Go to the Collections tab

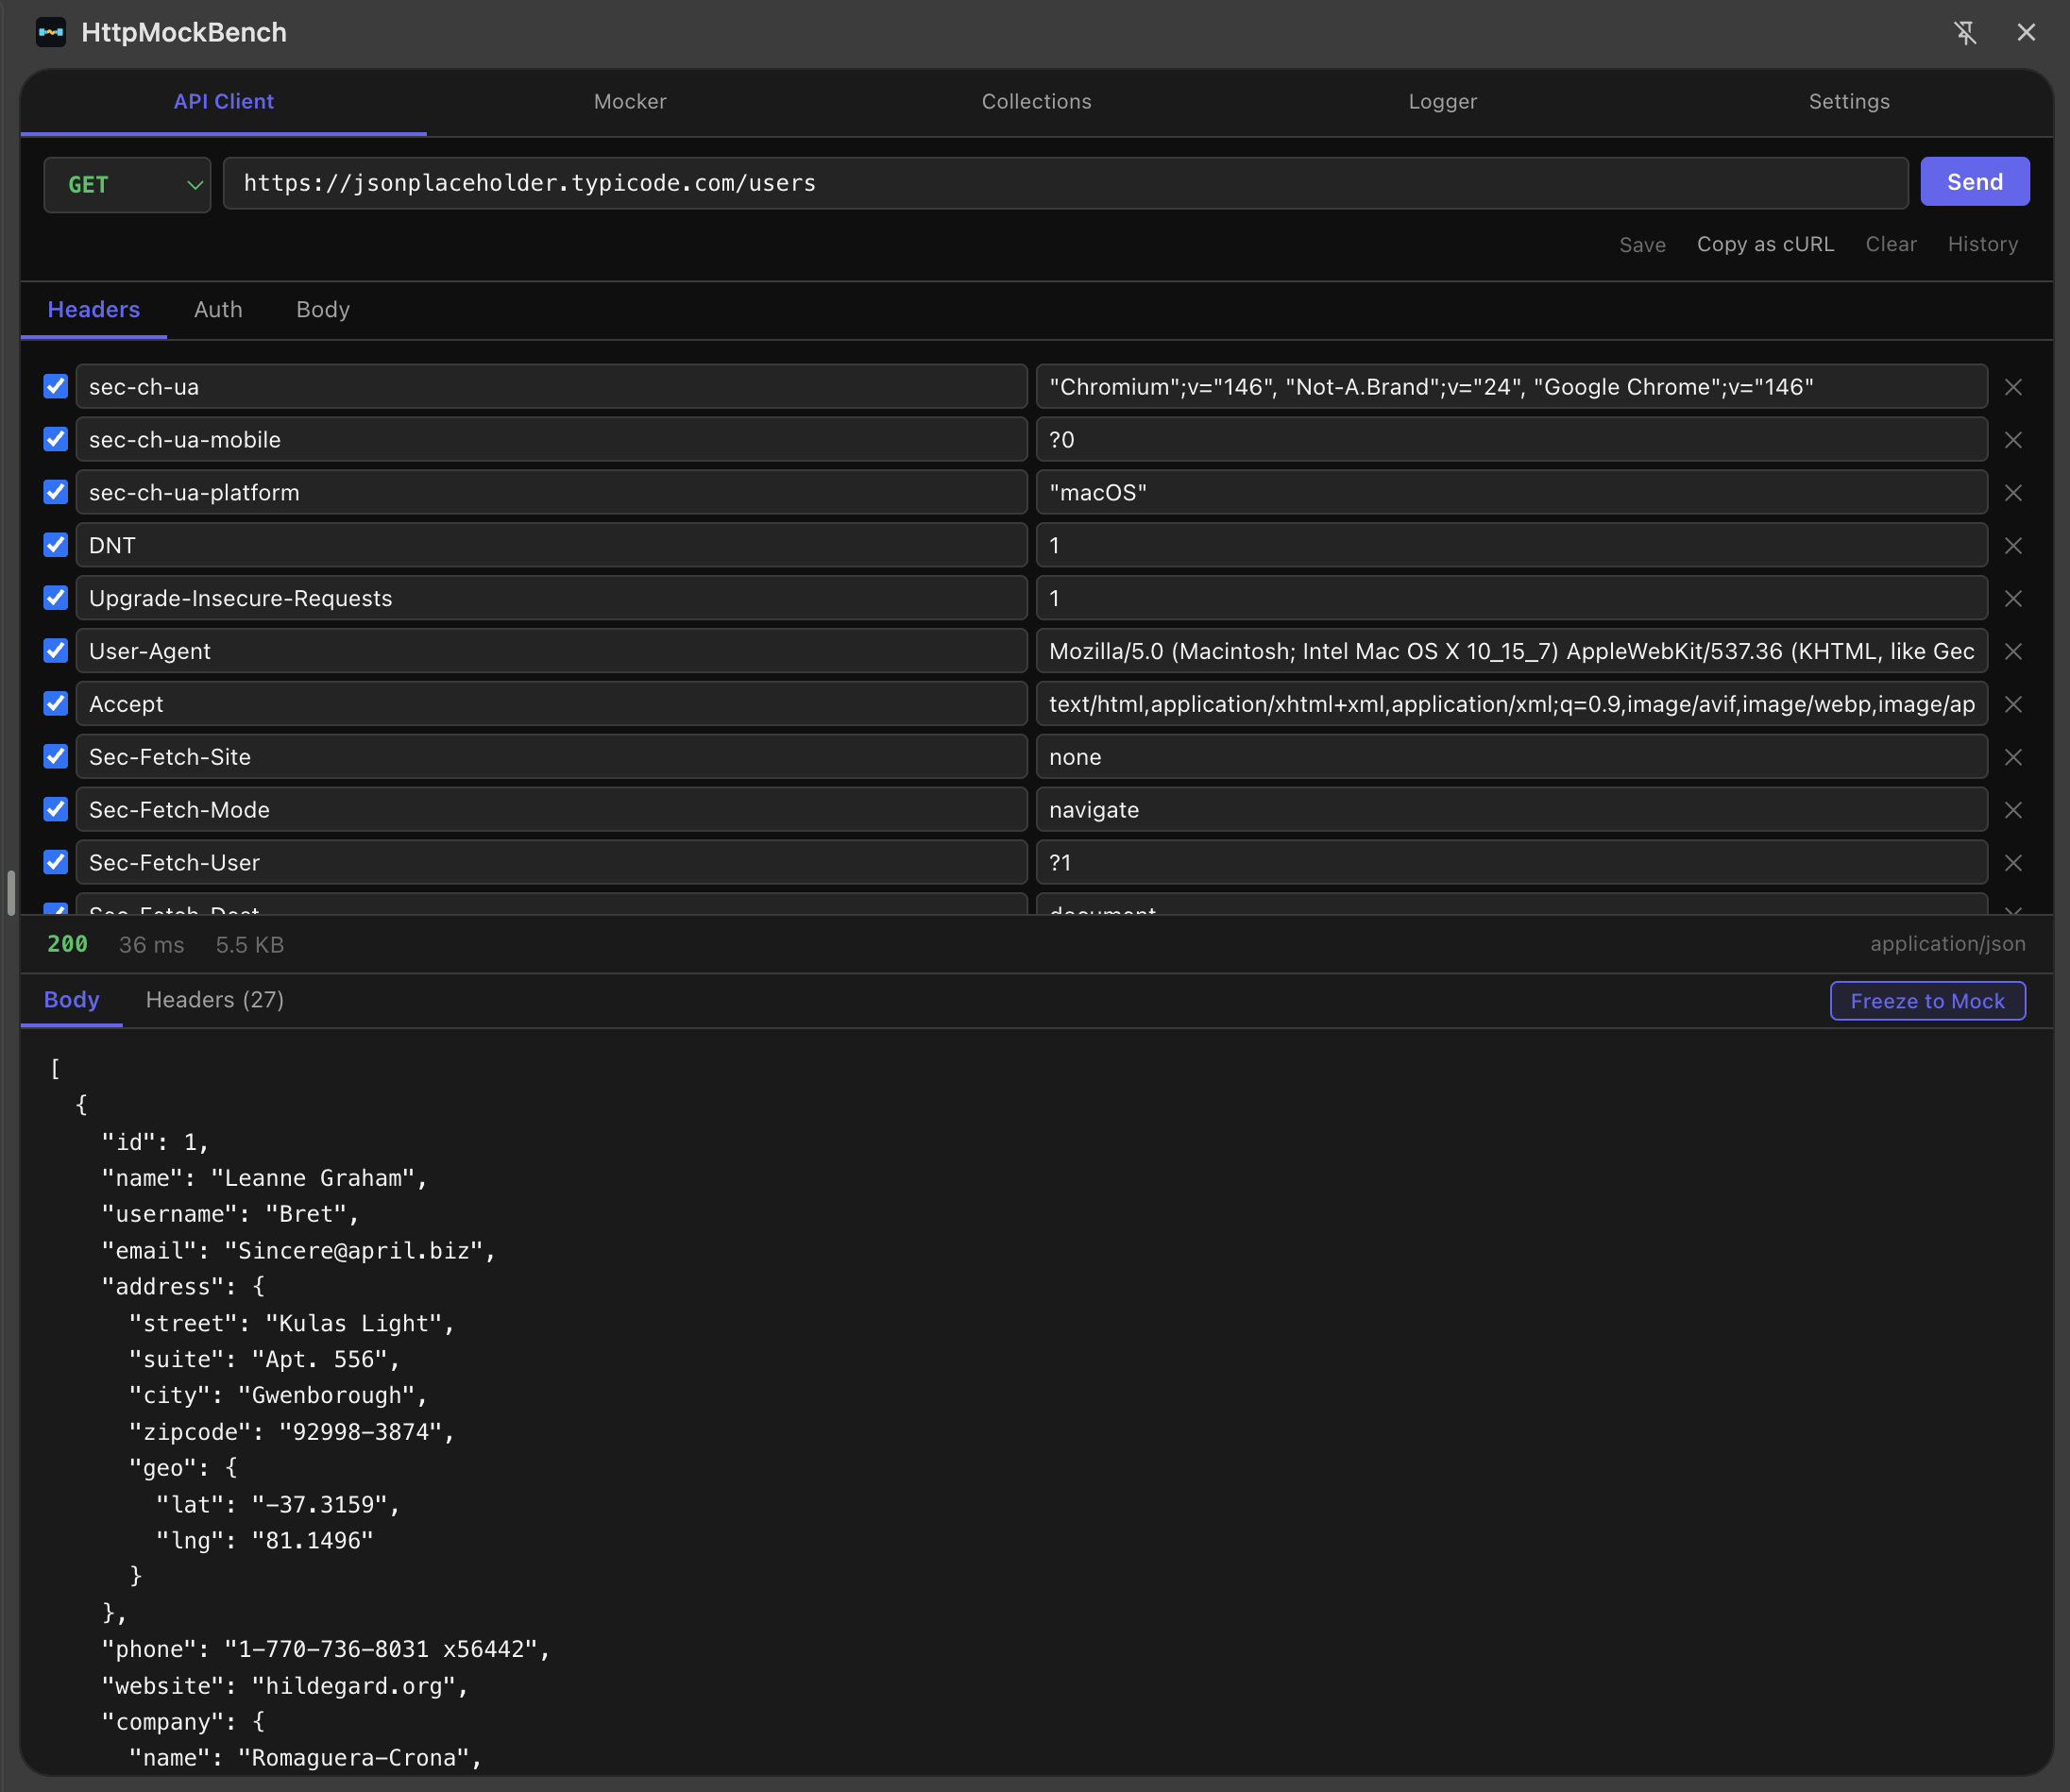(x=1037, y=102)
